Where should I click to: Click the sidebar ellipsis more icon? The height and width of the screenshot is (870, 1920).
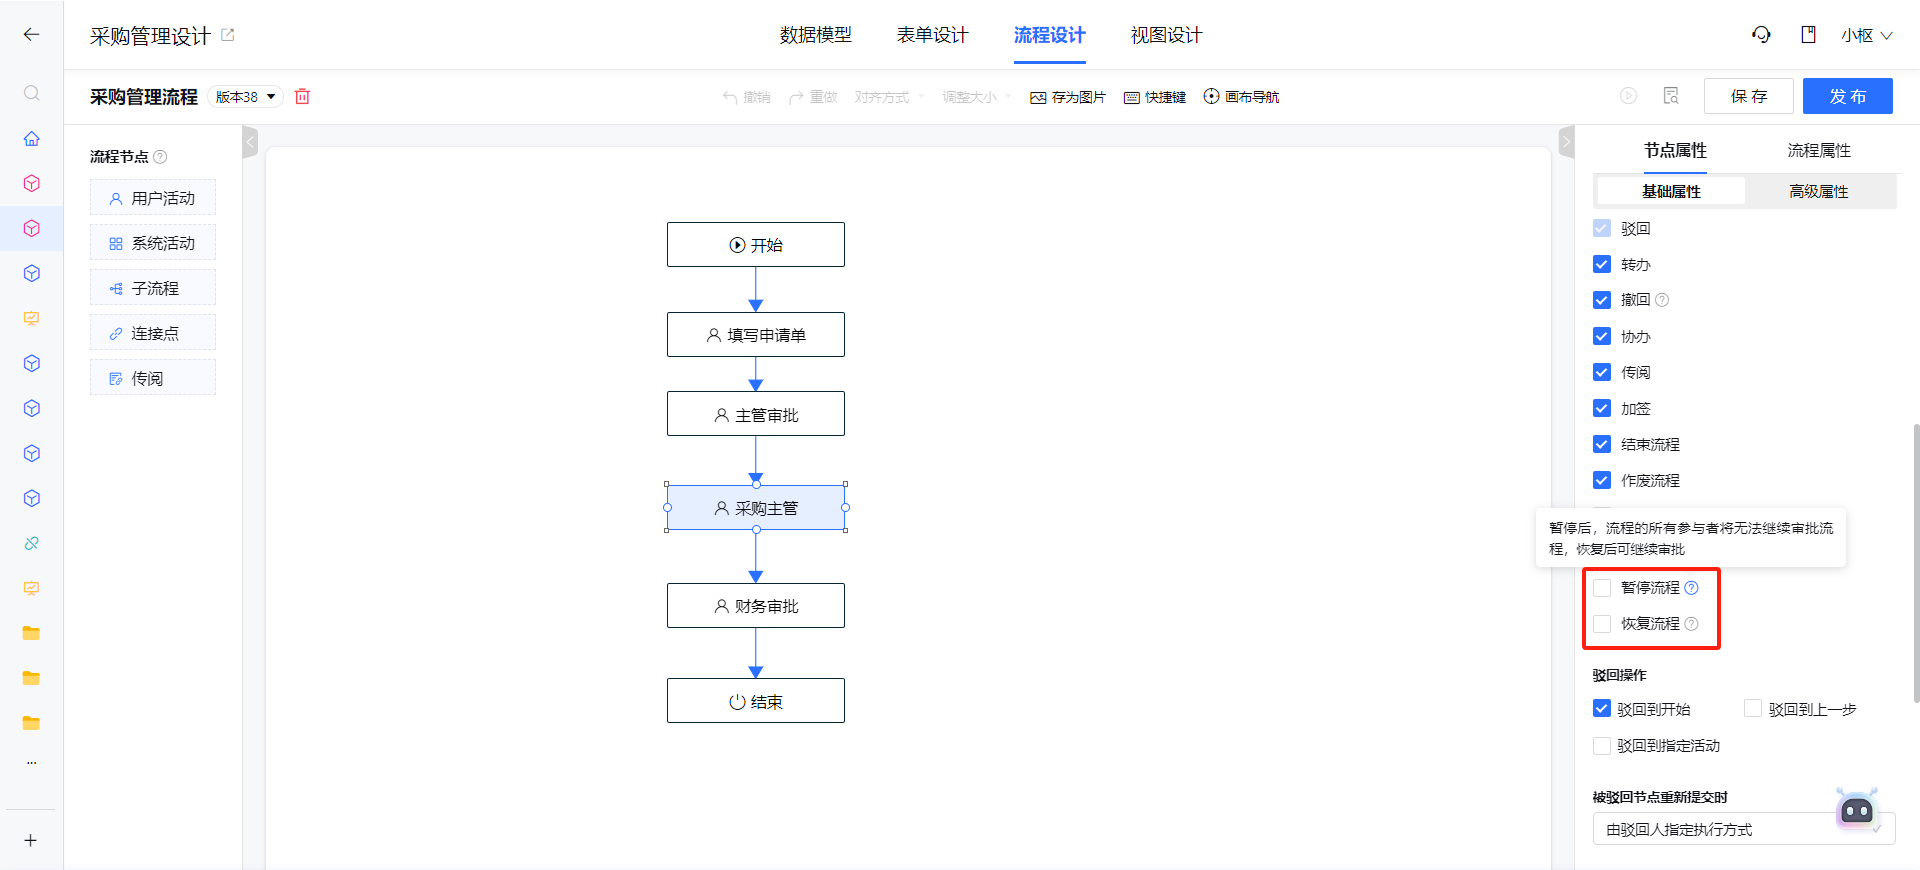tap(32, 762)
